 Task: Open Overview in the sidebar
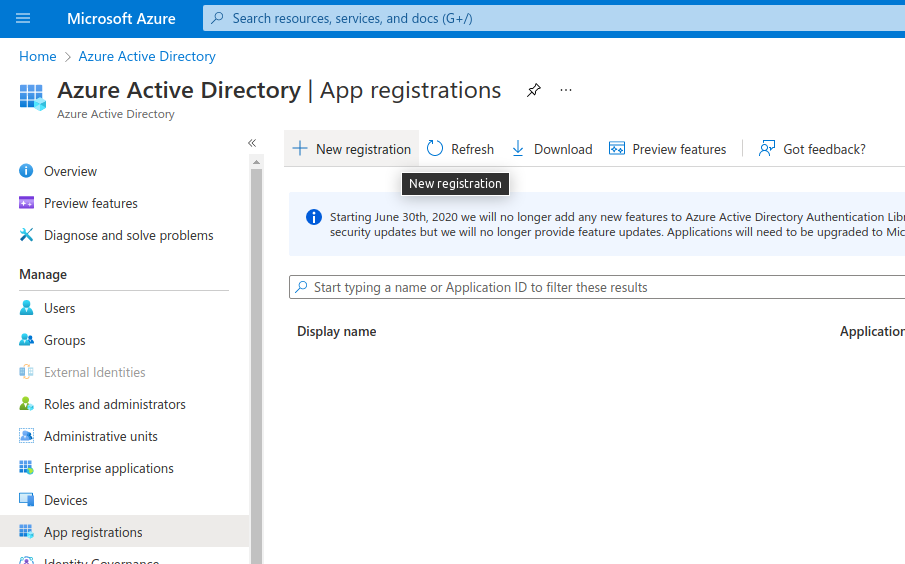[x=70, y=171]
